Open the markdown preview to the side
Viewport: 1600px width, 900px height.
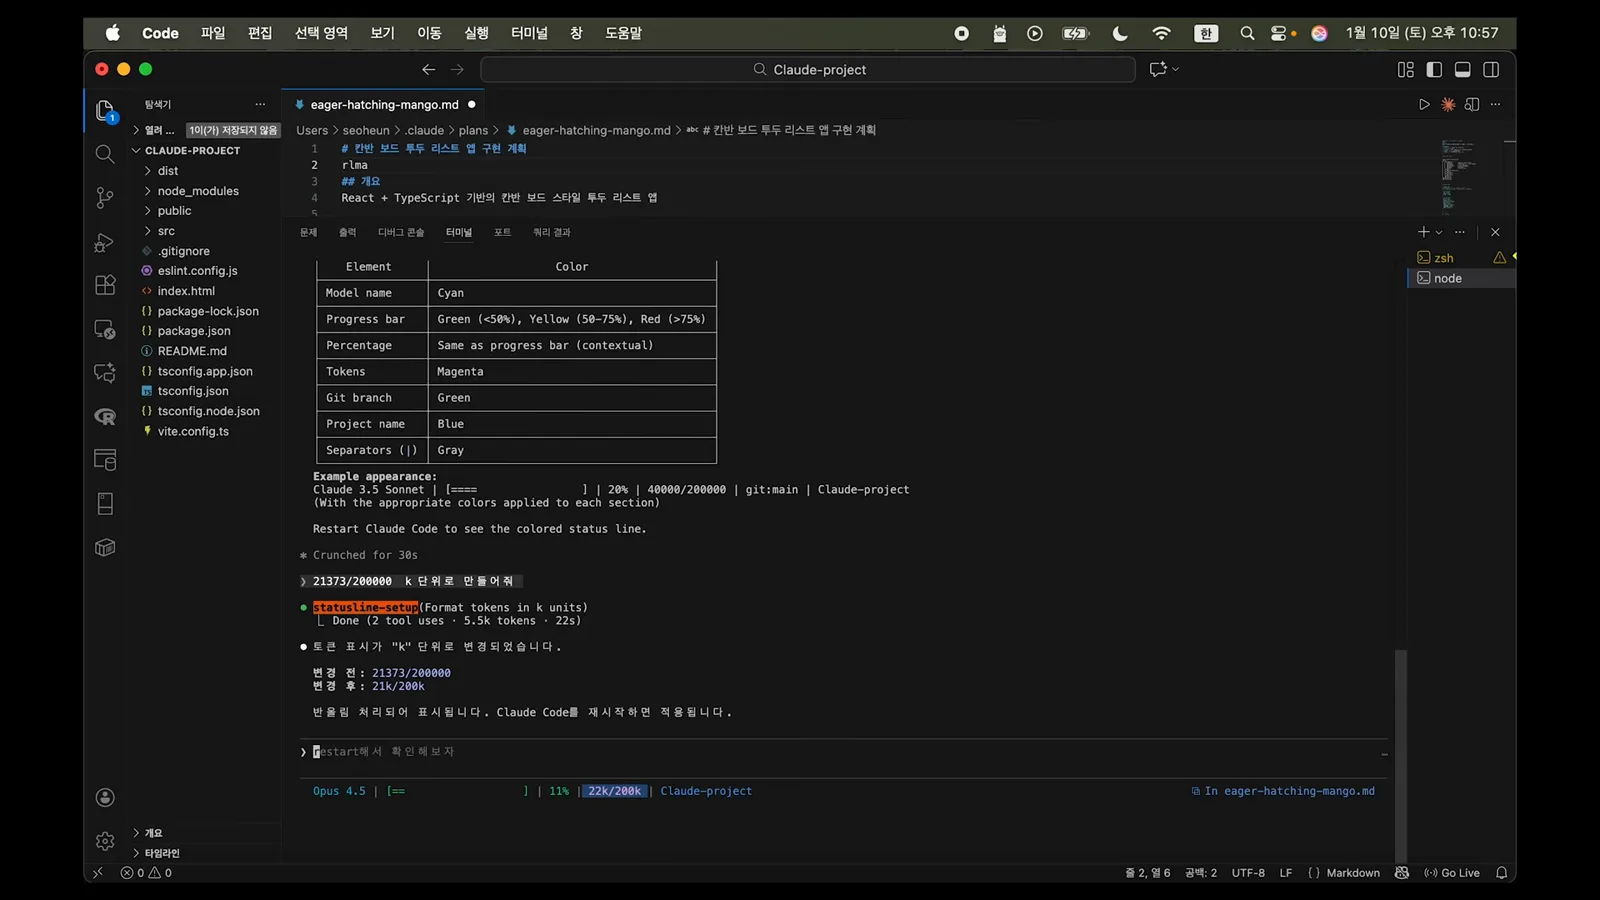click(x=1472, y=104)
